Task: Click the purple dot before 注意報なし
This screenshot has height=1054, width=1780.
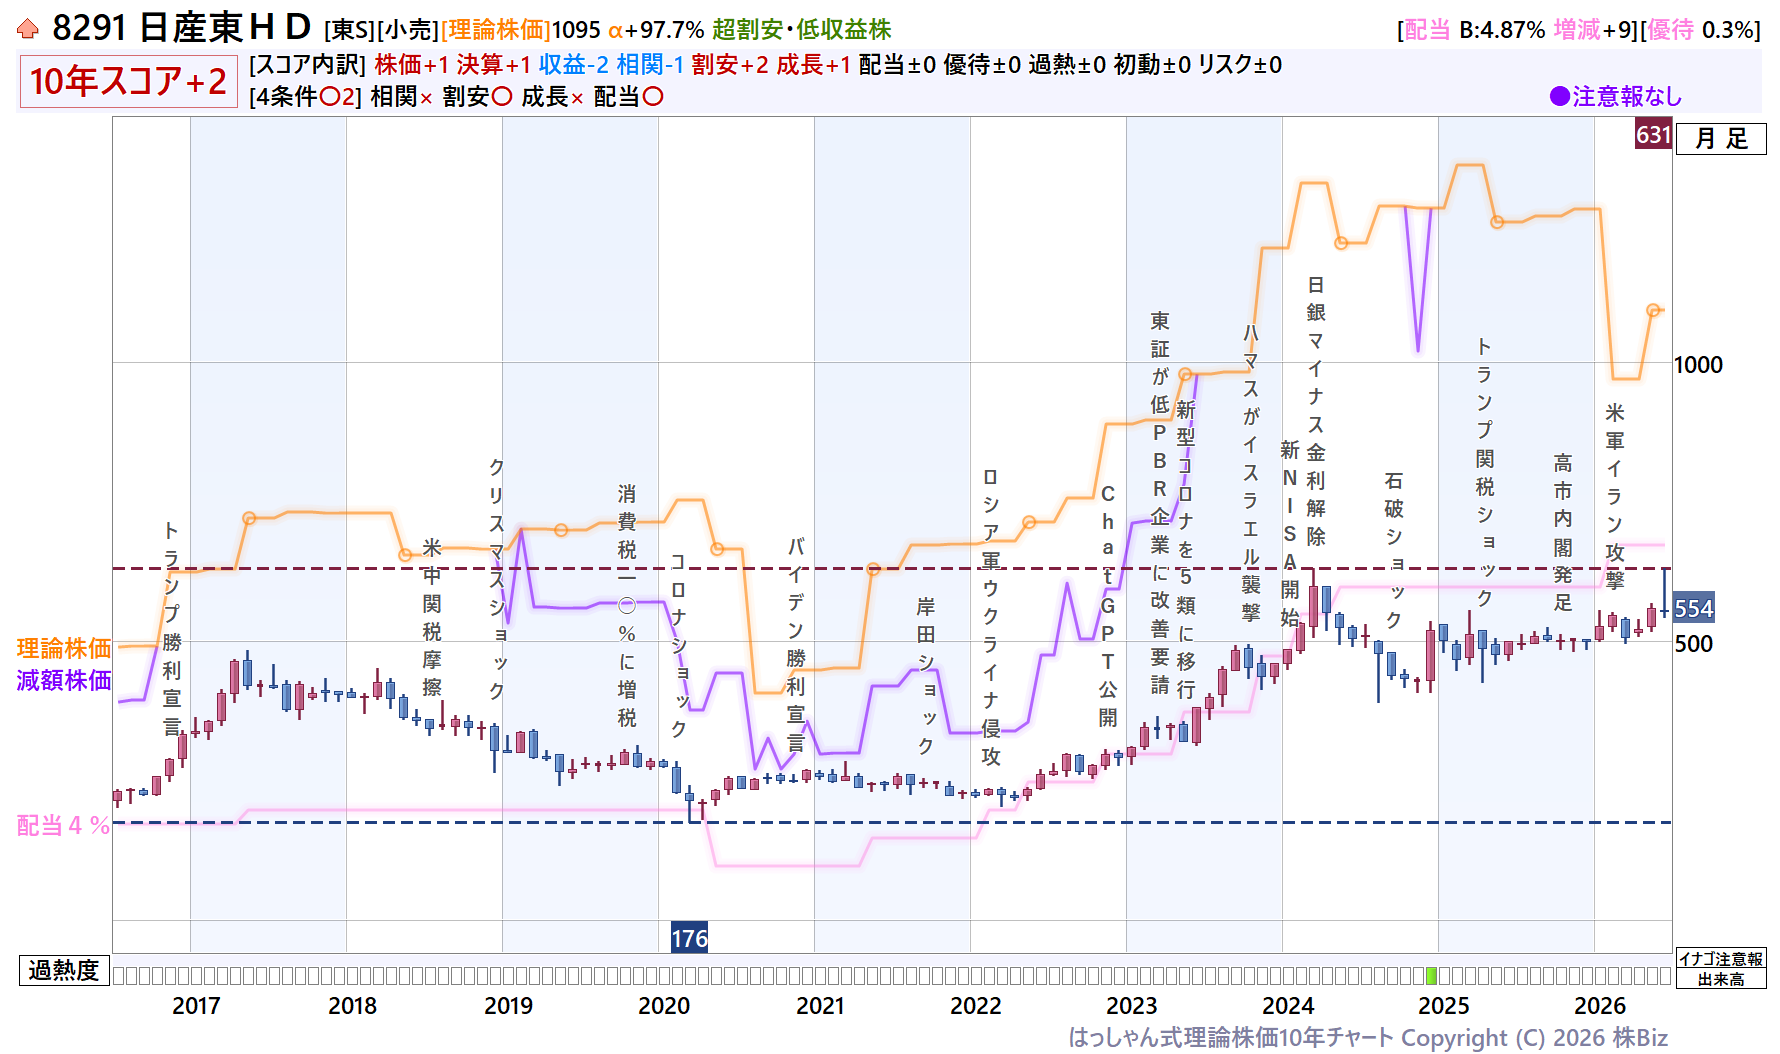Action: click(x=1559, y=96)
